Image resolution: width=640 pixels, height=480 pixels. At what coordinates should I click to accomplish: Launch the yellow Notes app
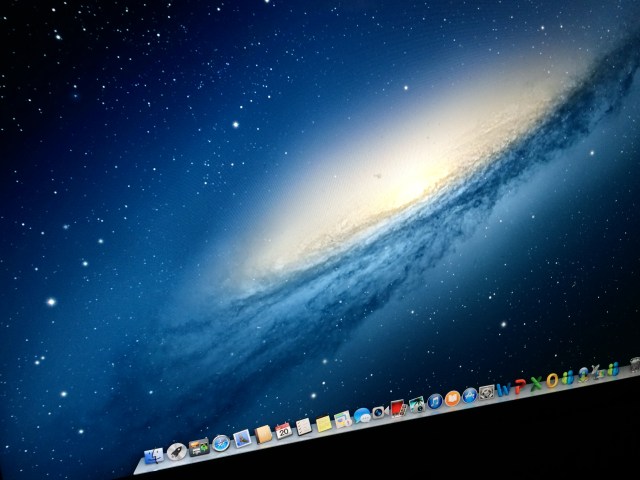[323, 421]
